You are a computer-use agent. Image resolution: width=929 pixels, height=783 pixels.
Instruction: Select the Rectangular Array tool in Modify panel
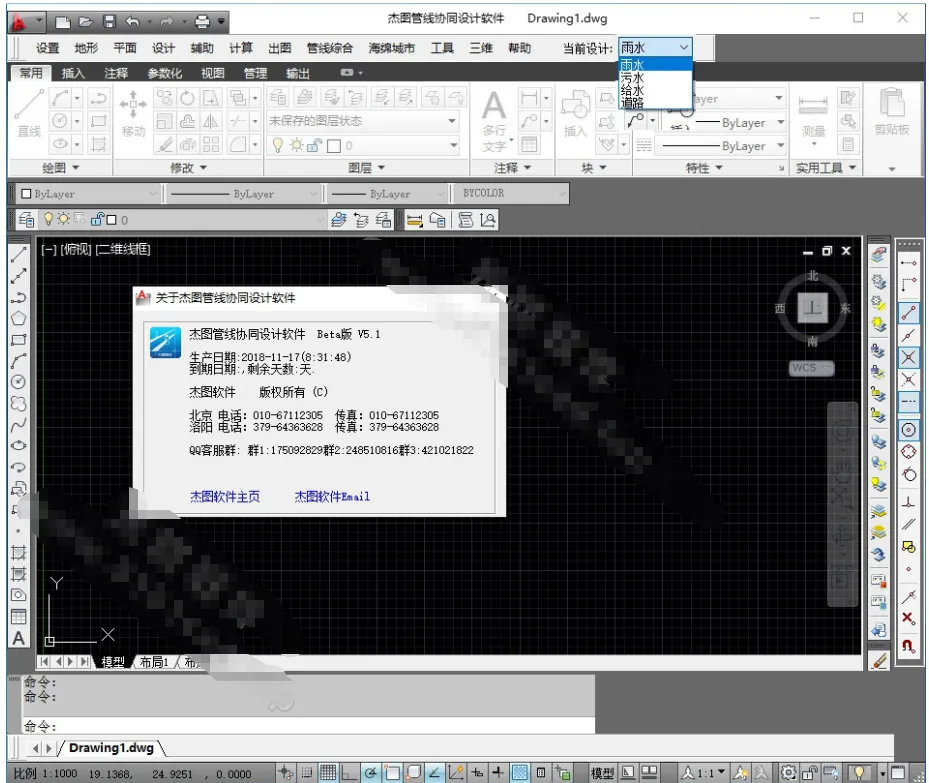211,144
